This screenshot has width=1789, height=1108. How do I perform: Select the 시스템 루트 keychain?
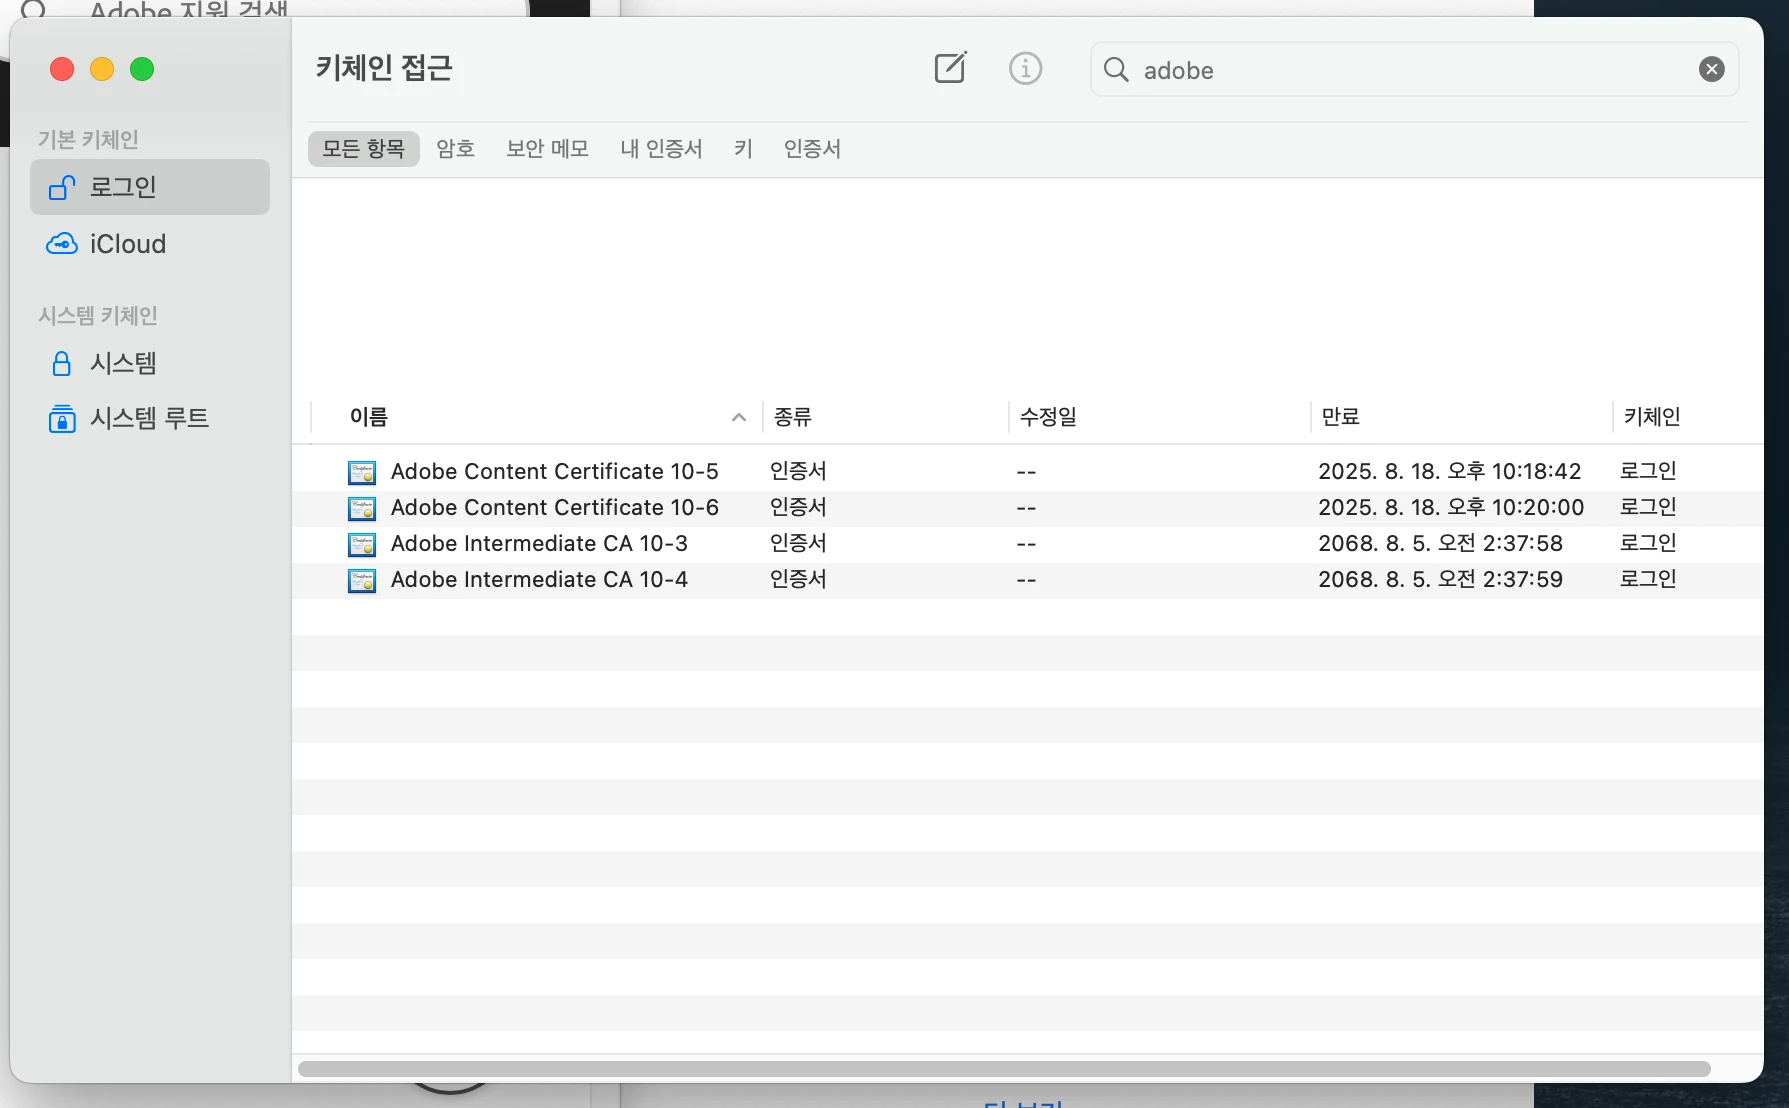(x=150, y=418)
